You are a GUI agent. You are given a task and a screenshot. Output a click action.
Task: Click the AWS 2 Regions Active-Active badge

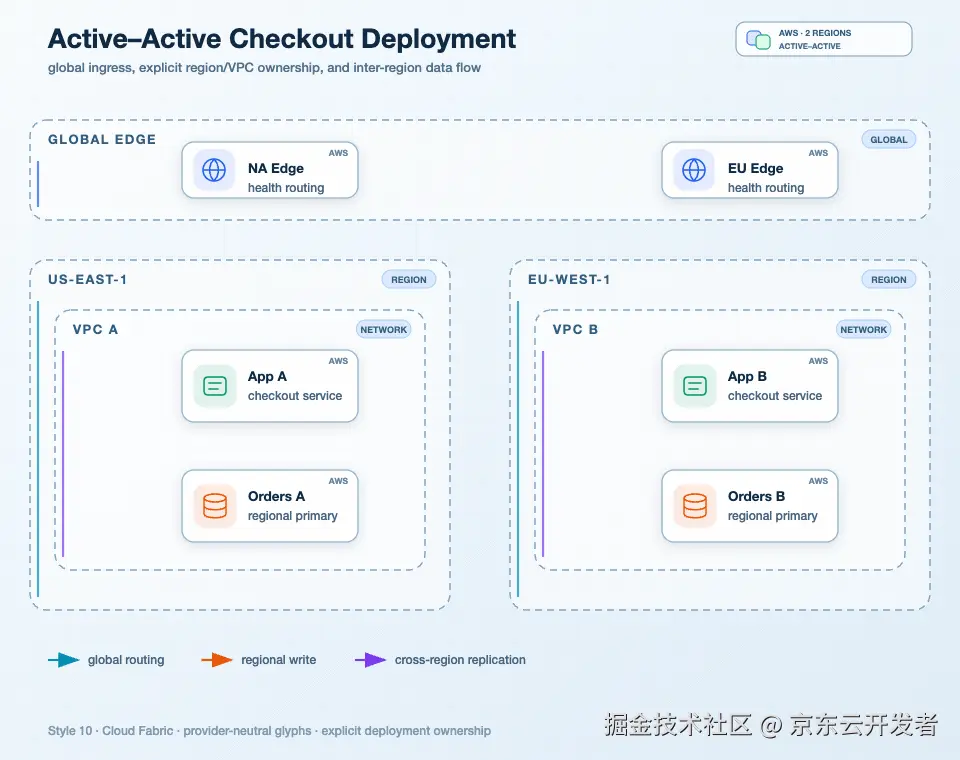click(823, 39)
